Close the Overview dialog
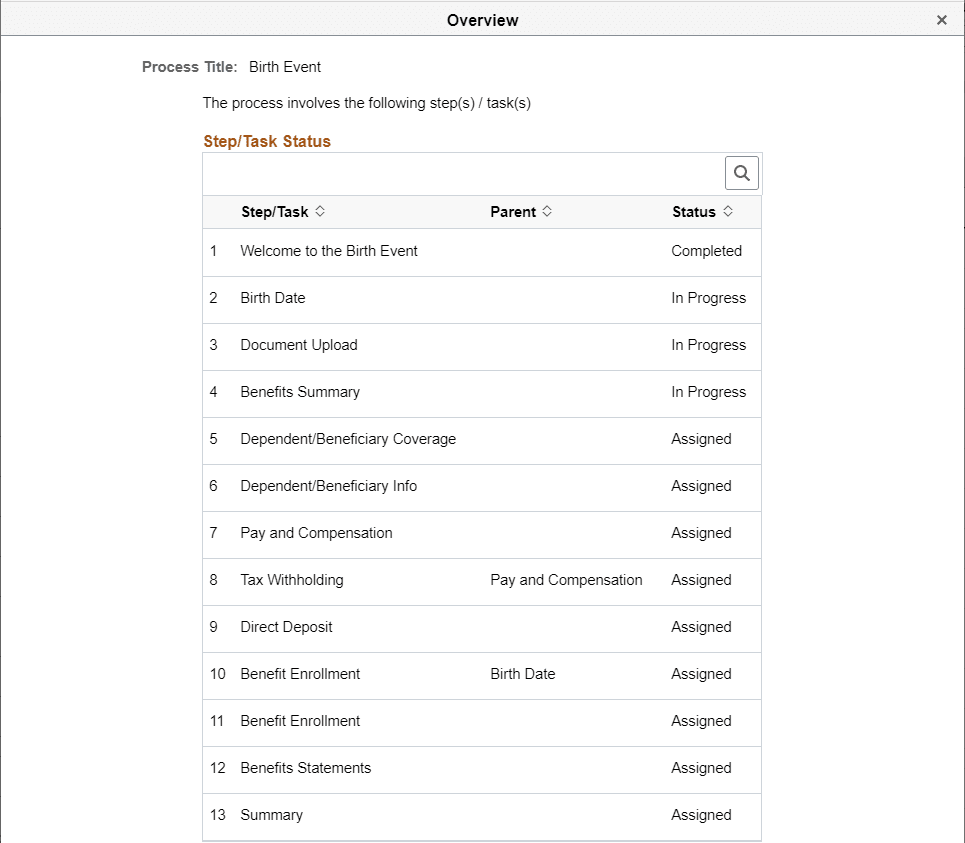Viewport: 965px width, 843px height. point(941,19)
